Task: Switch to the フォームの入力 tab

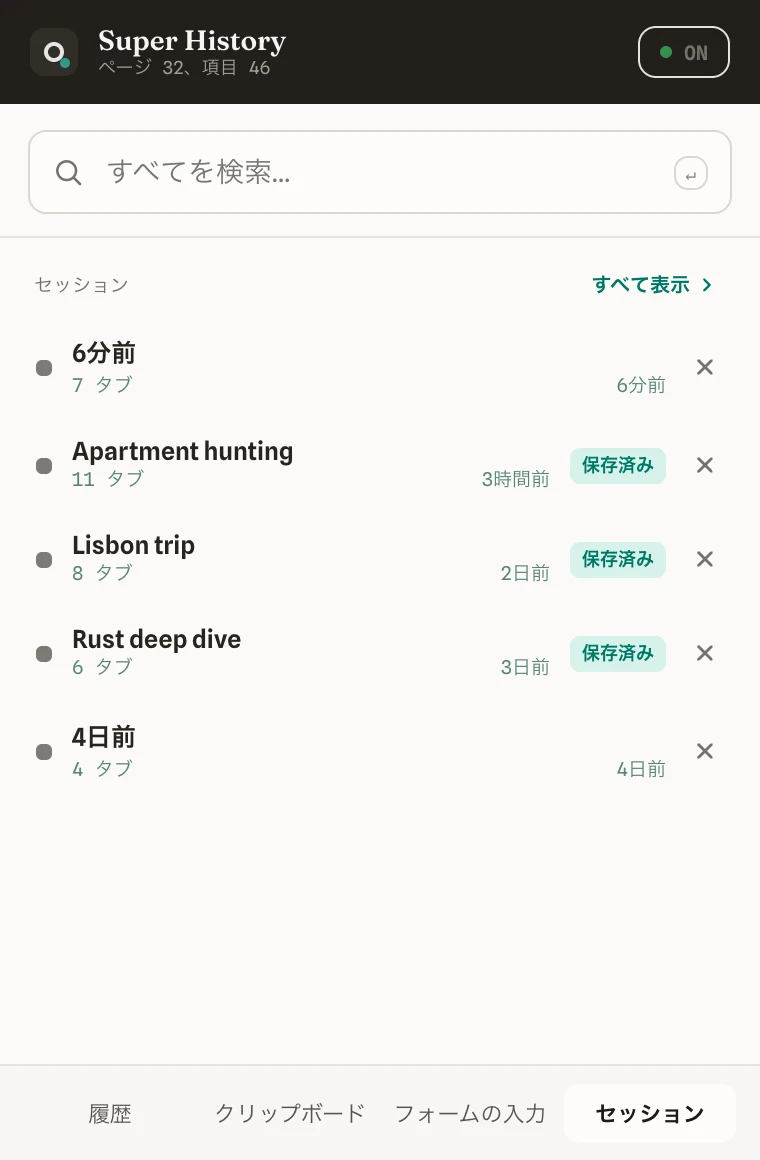Action: [x=470, y=1113]
